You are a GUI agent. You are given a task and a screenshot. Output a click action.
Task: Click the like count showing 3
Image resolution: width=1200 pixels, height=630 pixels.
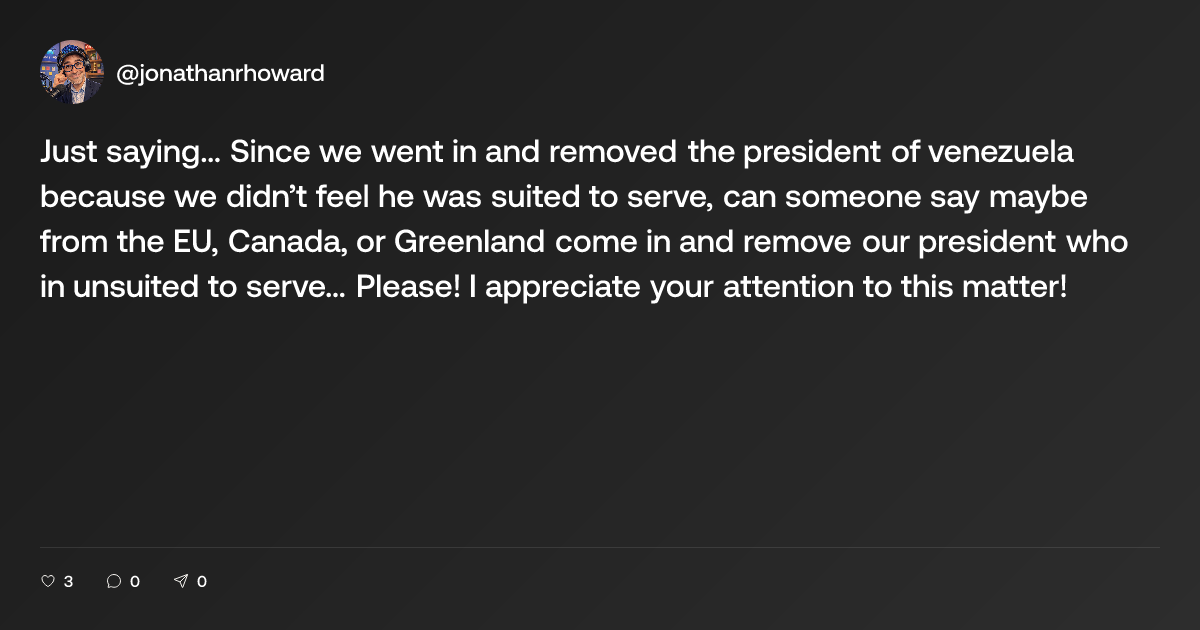[x=68, y=581]
